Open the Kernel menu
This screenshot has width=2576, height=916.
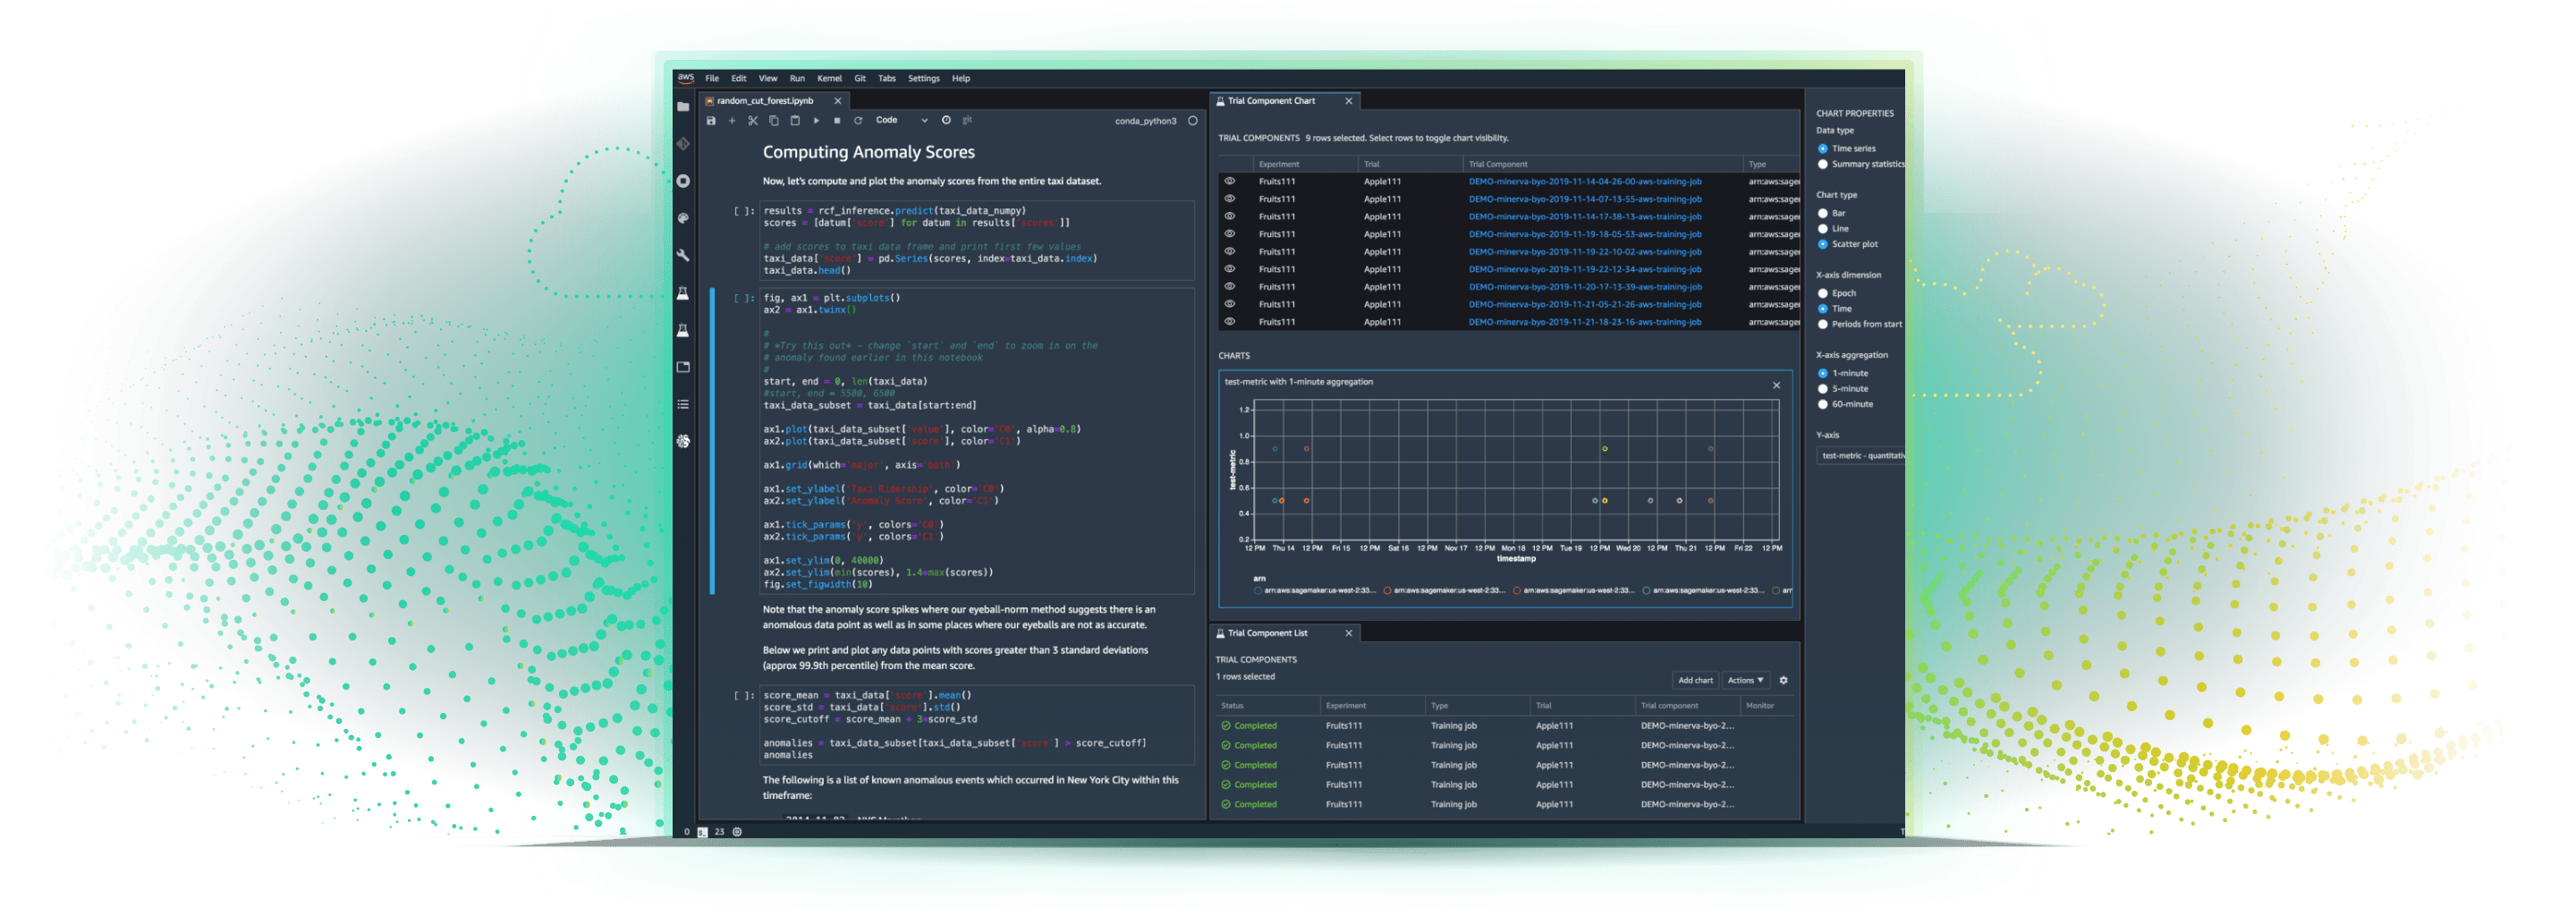pos(829,78)
